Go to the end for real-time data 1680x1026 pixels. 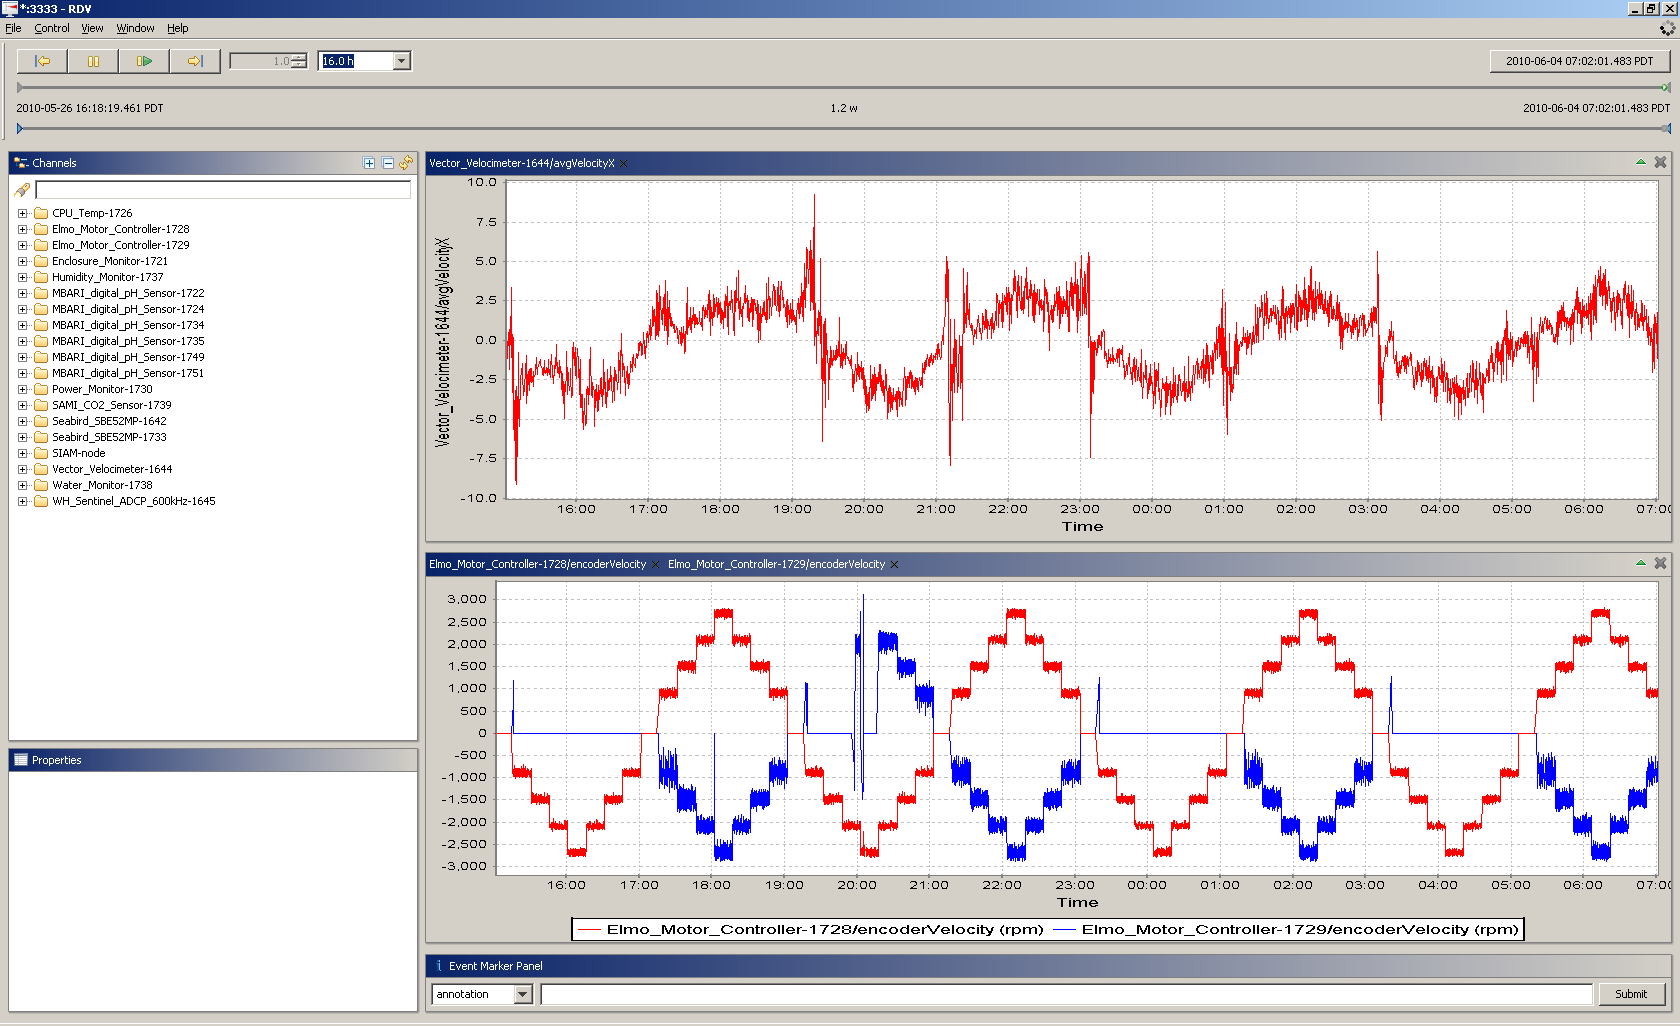[195, 61]
